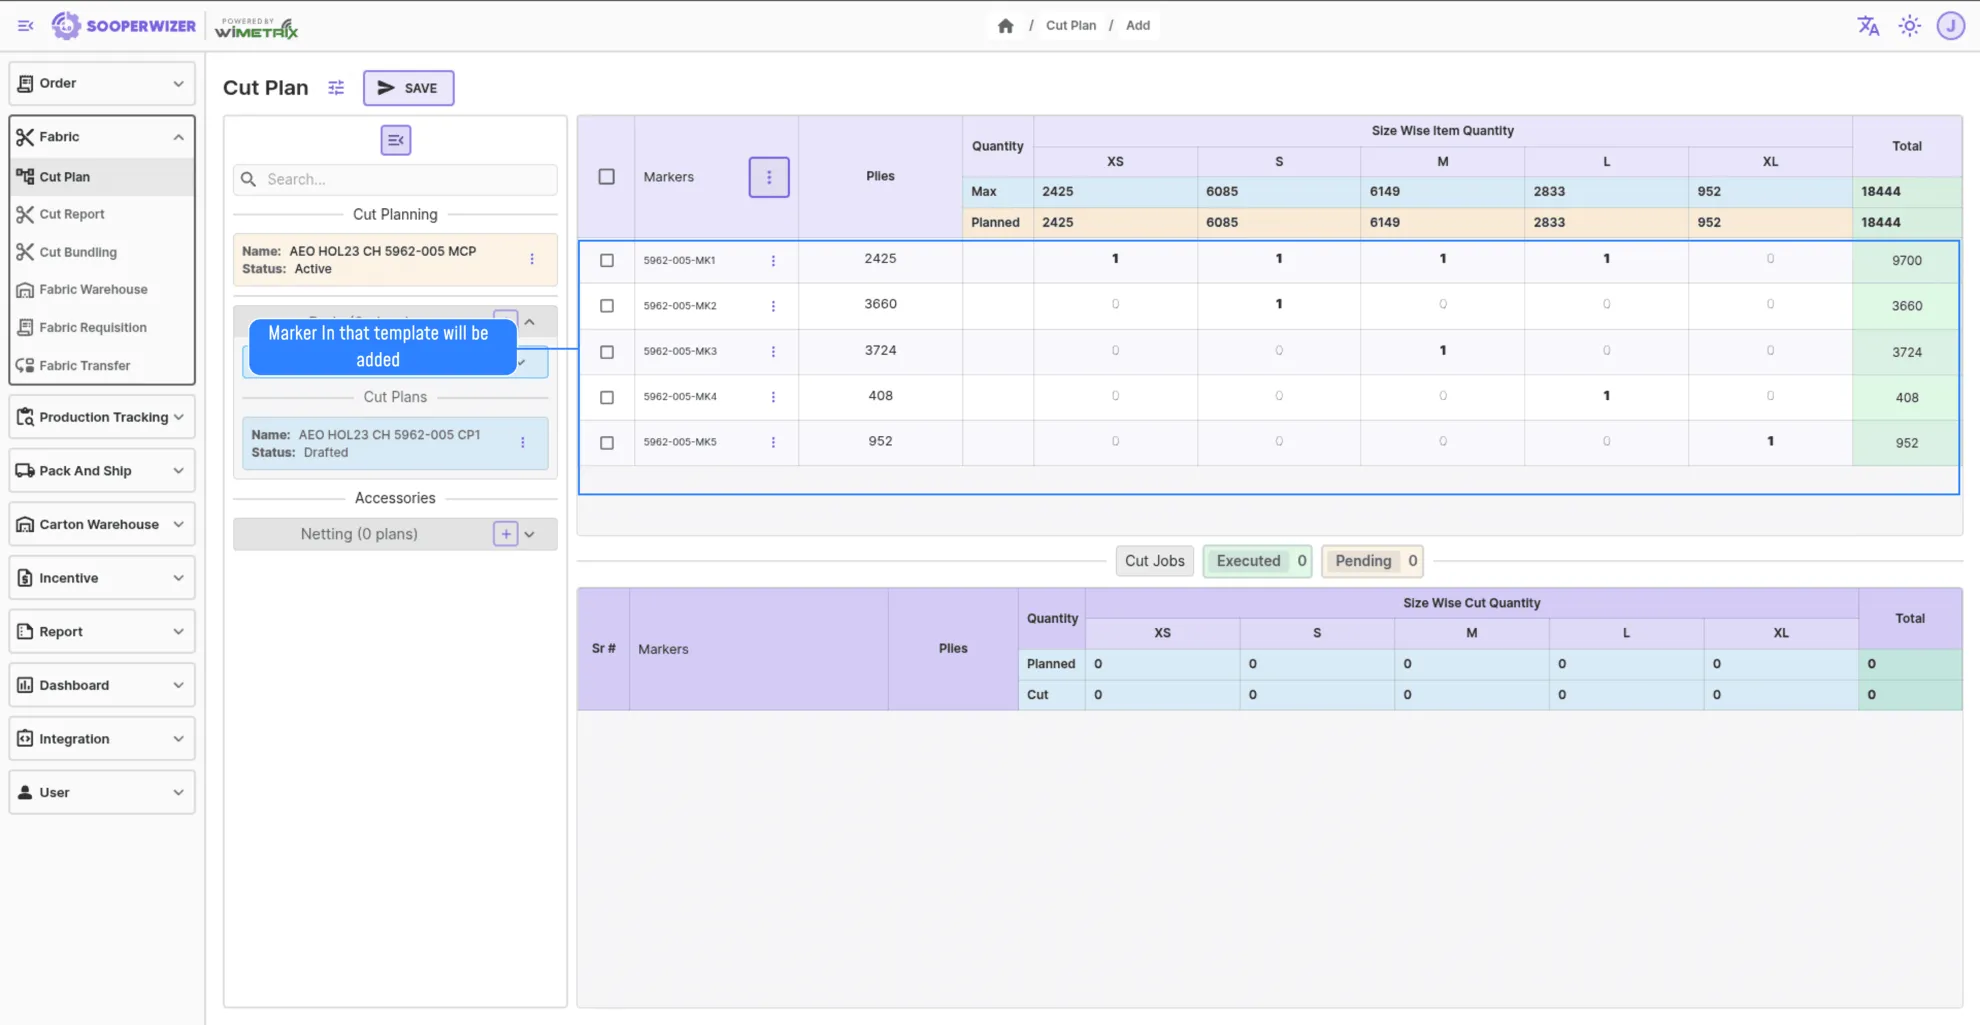The width and height of the screenshot is (1980, 1025).
Task: Expand the Production Tracking section
Action: 102,417
